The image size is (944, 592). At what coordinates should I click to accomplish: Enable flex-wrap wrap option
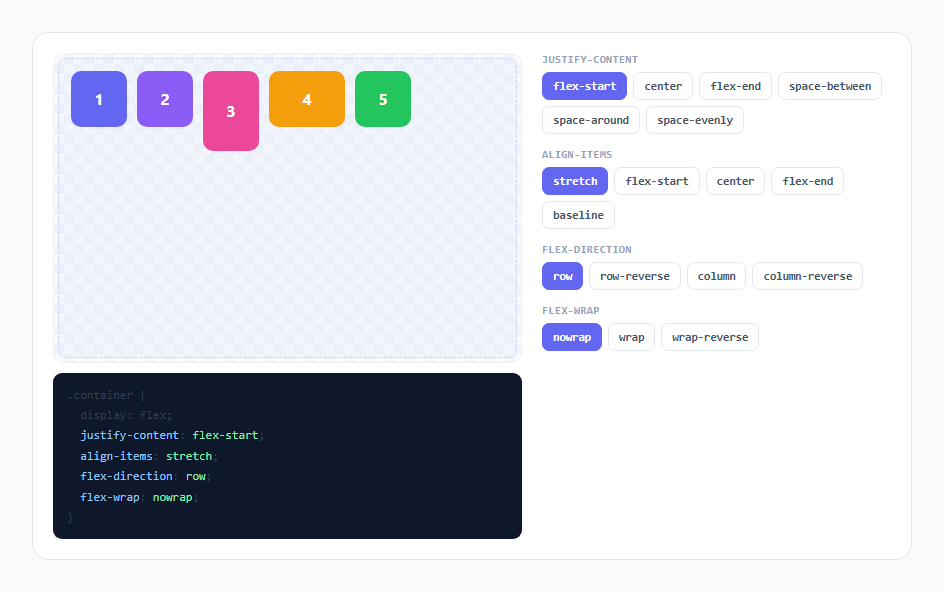click(x=632, y=337)
